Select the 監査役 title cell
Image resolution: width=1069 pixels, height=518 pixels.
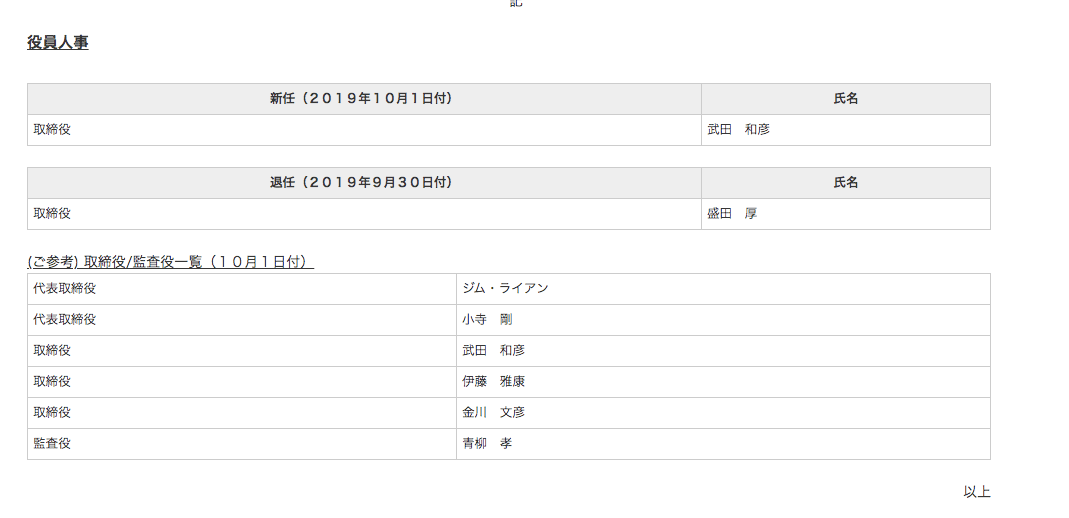point(52,444)
